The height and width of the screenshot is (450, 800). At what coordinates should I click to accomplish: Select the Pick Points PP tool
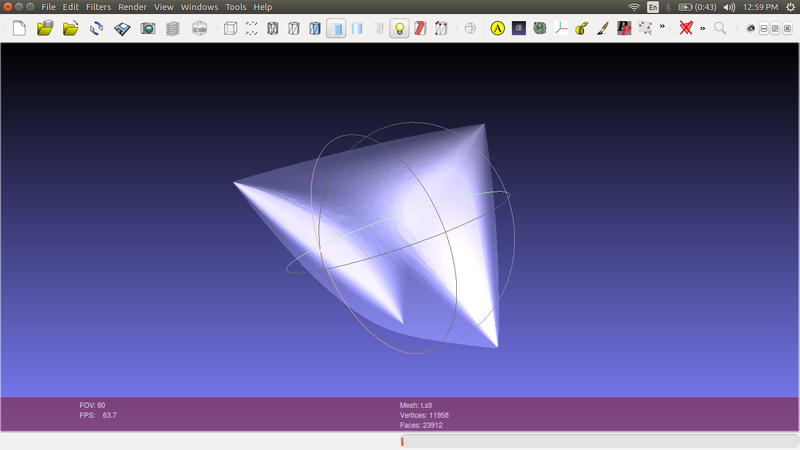click(624, 28)
